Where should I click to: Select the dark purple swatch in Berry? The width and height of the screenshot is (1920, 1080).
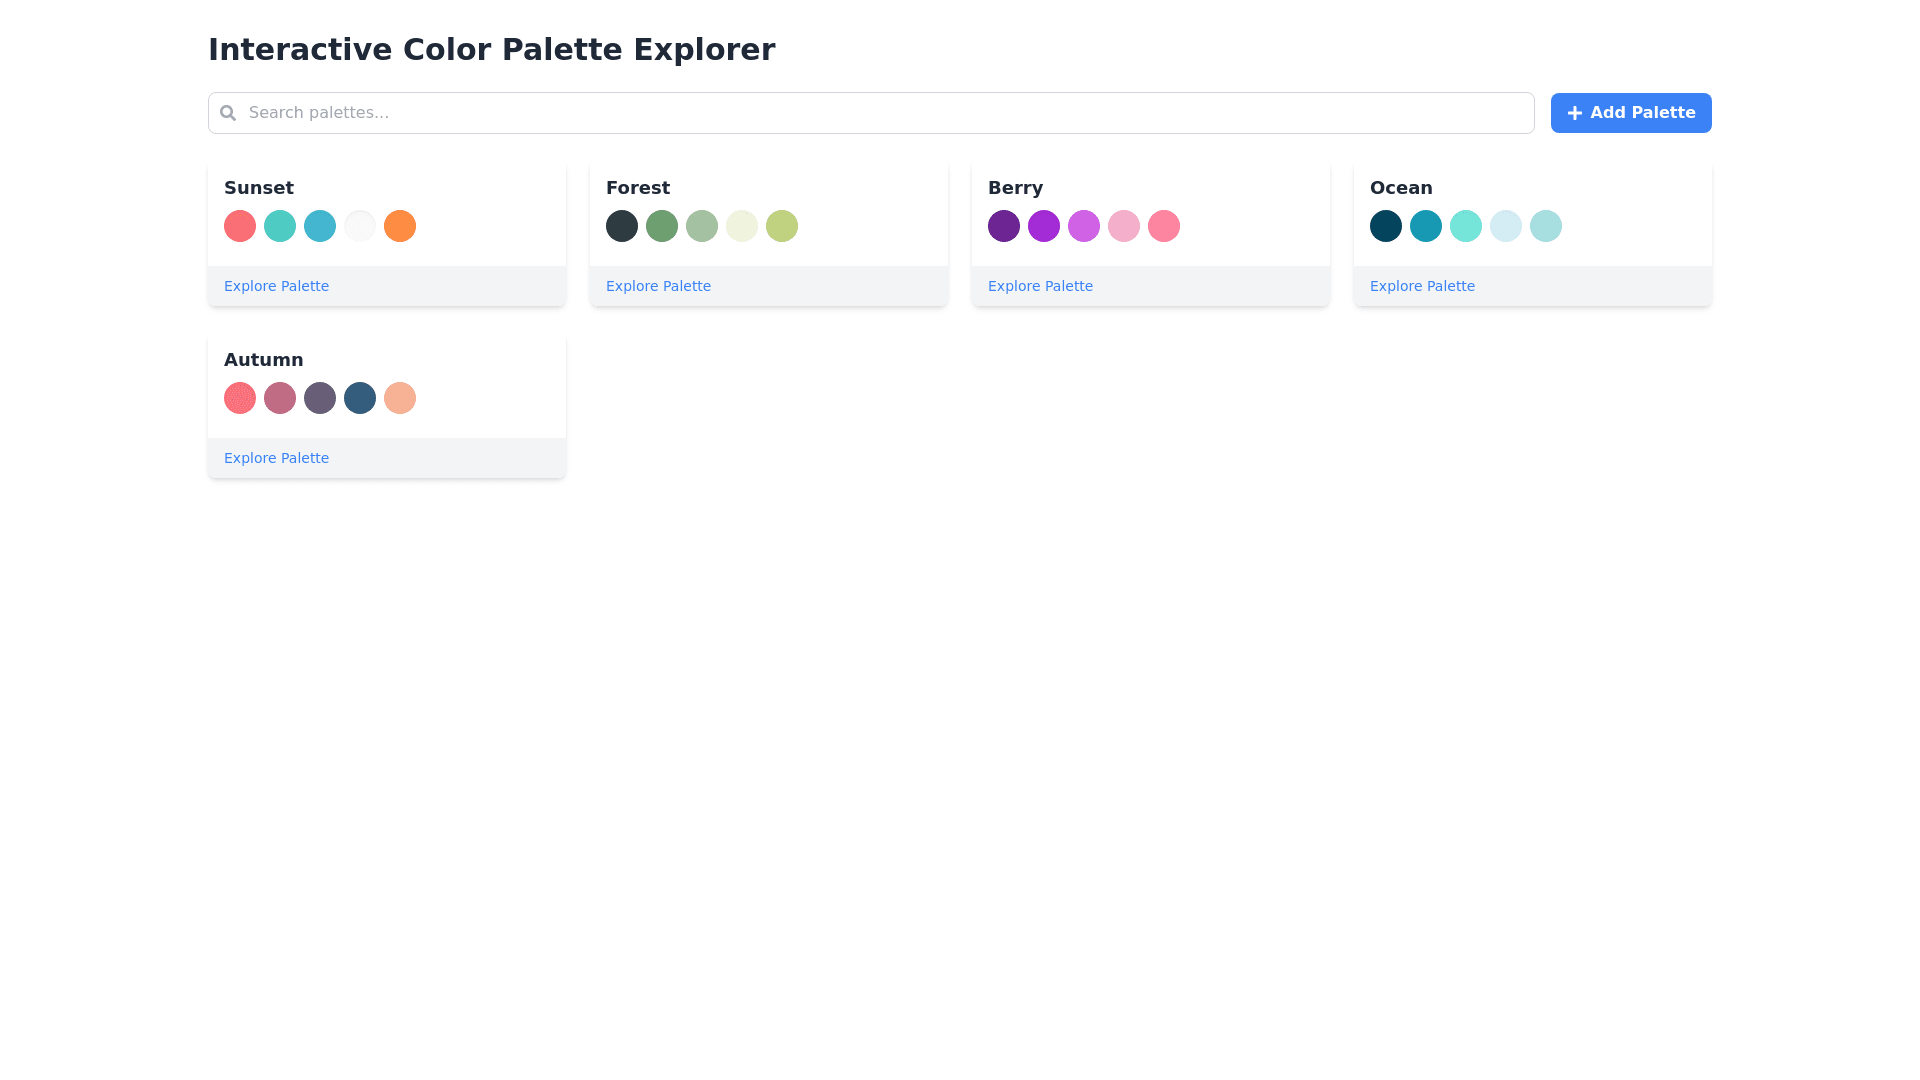click(1004, 226)
